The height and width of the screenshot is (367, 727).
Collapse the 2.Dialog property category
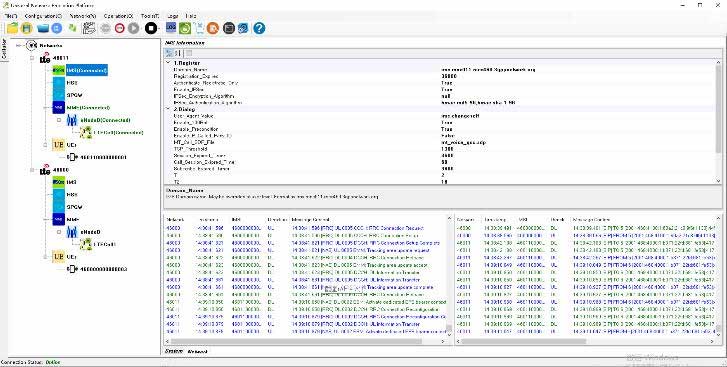(x=168, y=109)
